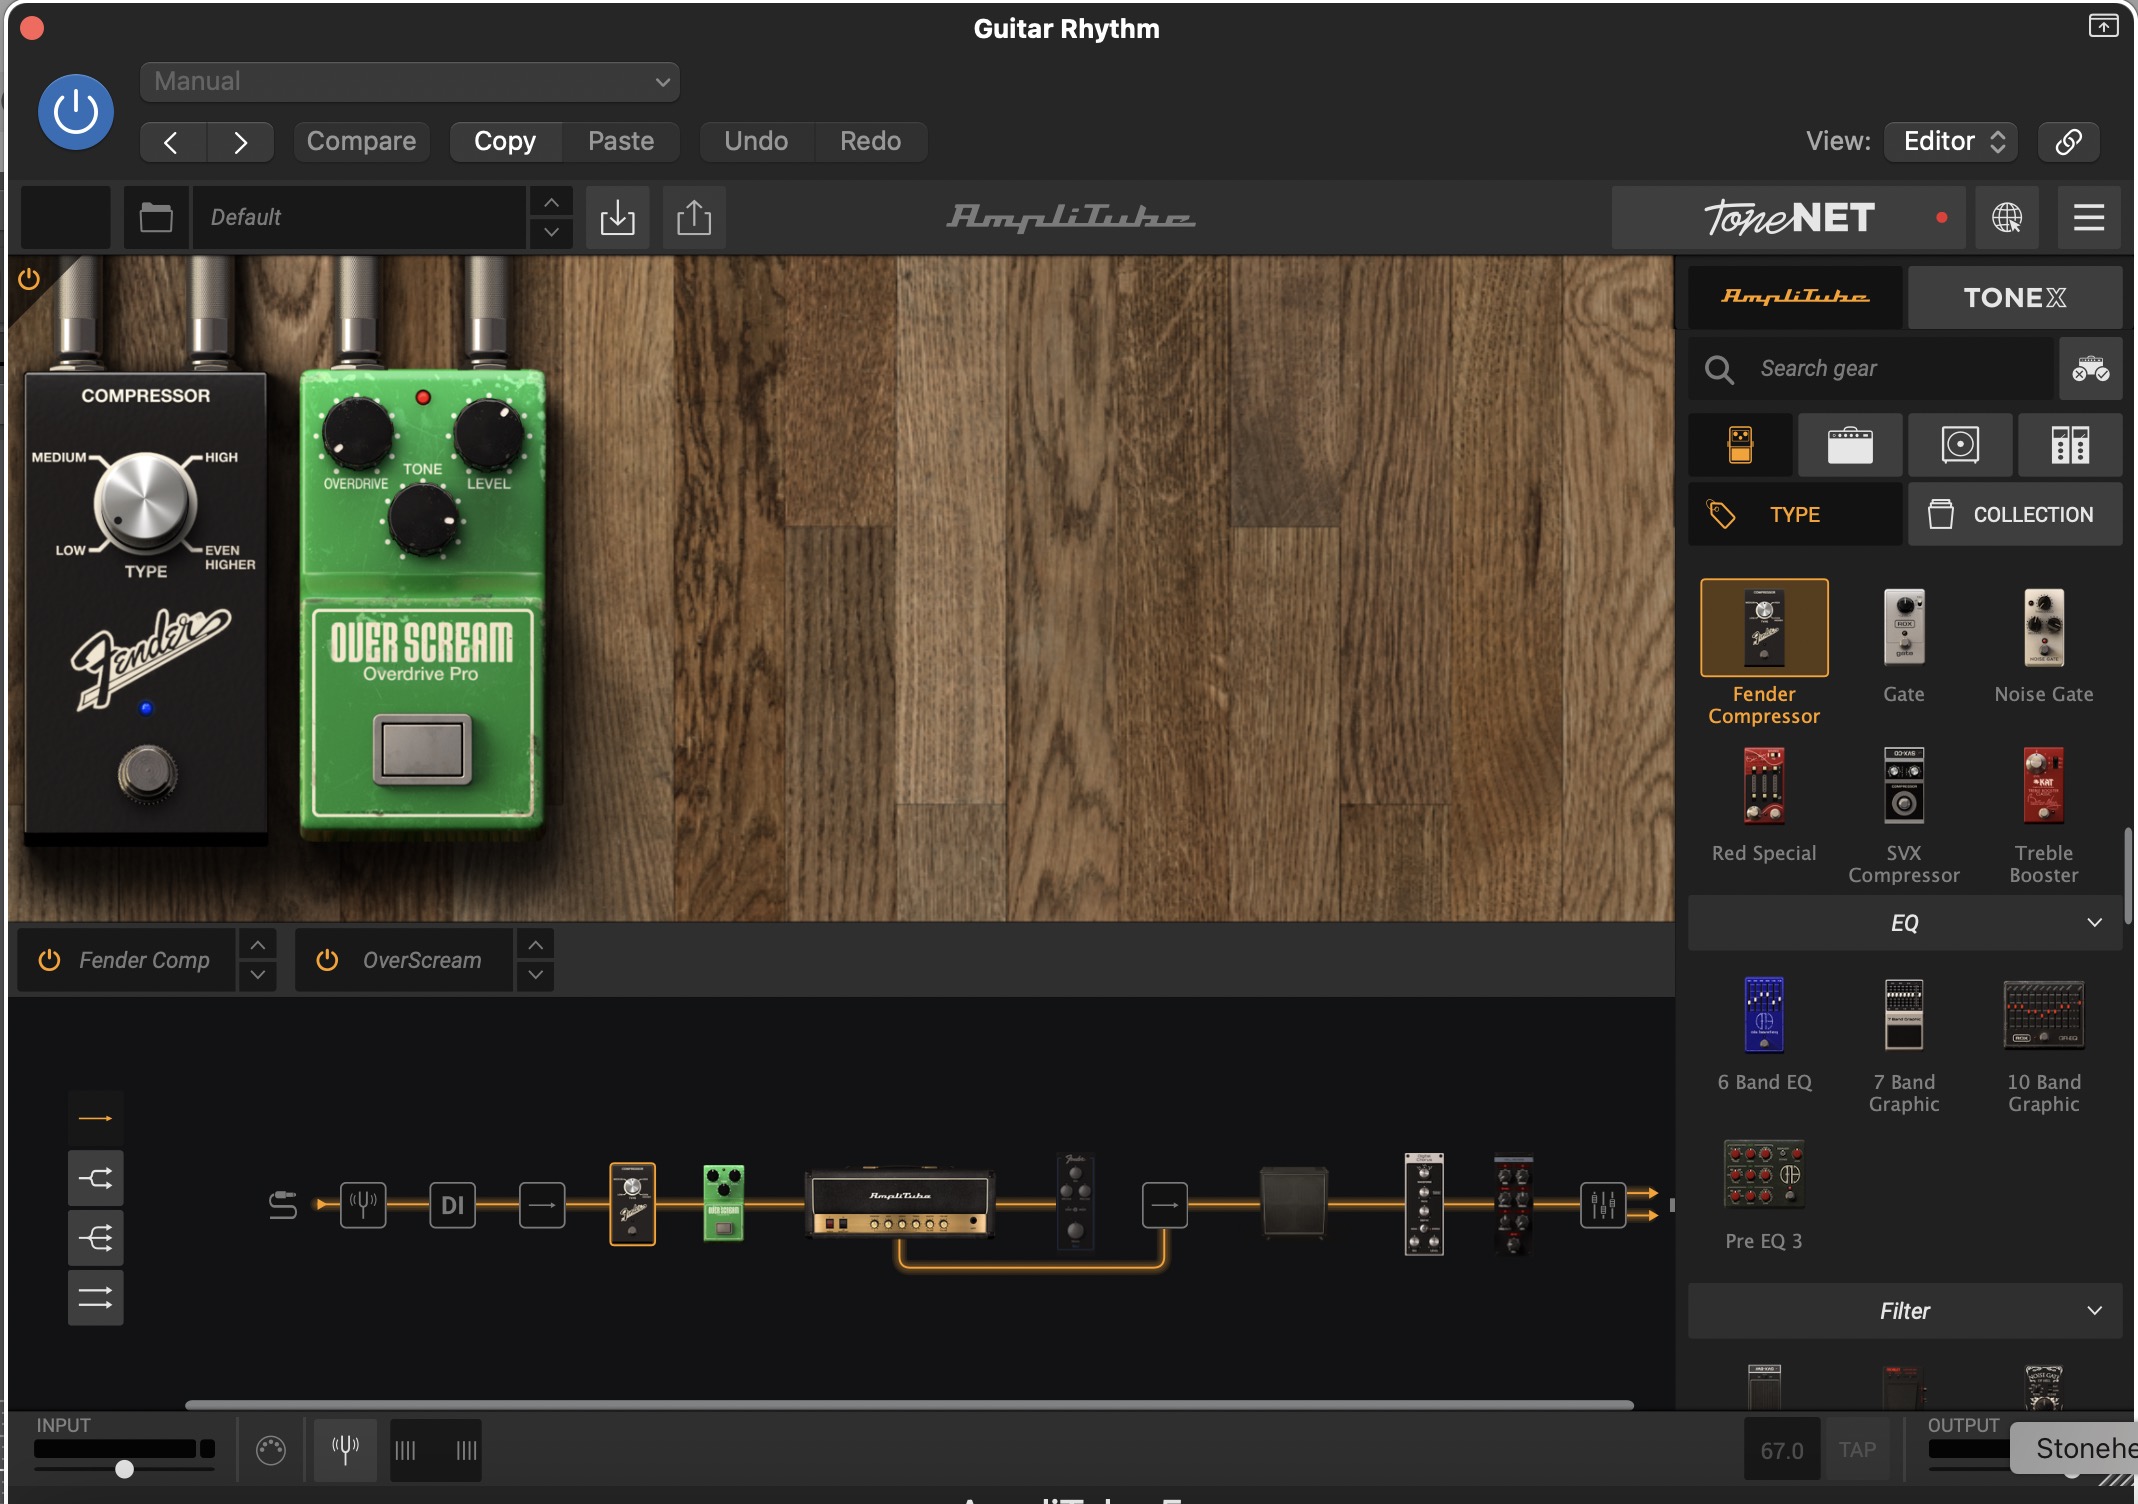Viewport: 2138px width, 1504px height.
Task: Open the preset browser folder icon
Action: pos(156,217)
